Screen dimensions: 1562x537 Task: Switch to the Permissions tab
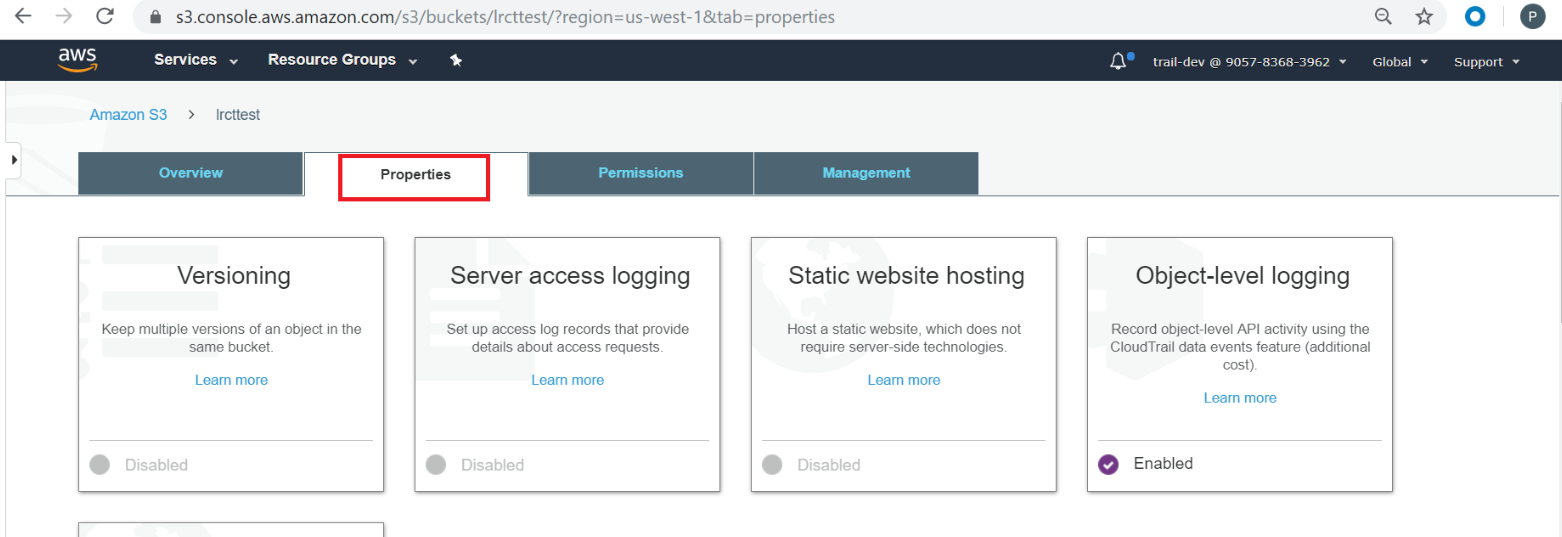tap(641, 173)
